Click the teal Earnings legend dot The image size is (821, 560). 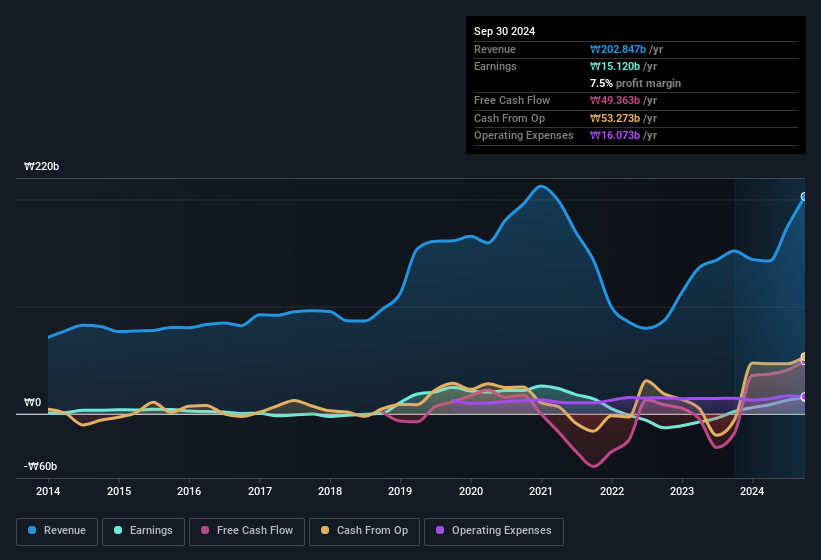coord(119,531)
